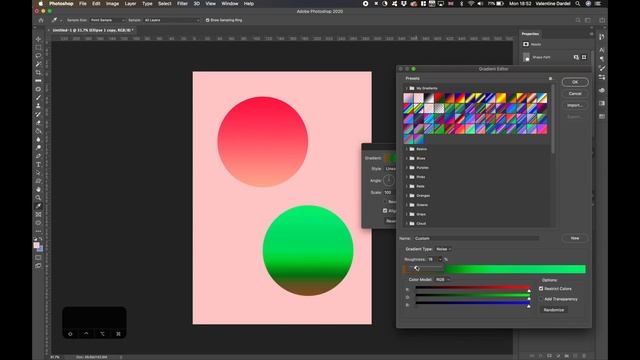Screen dimensions: 640x360
Task: Click the Wi-Fi status icon in menu bar
Action: [471, 4]
